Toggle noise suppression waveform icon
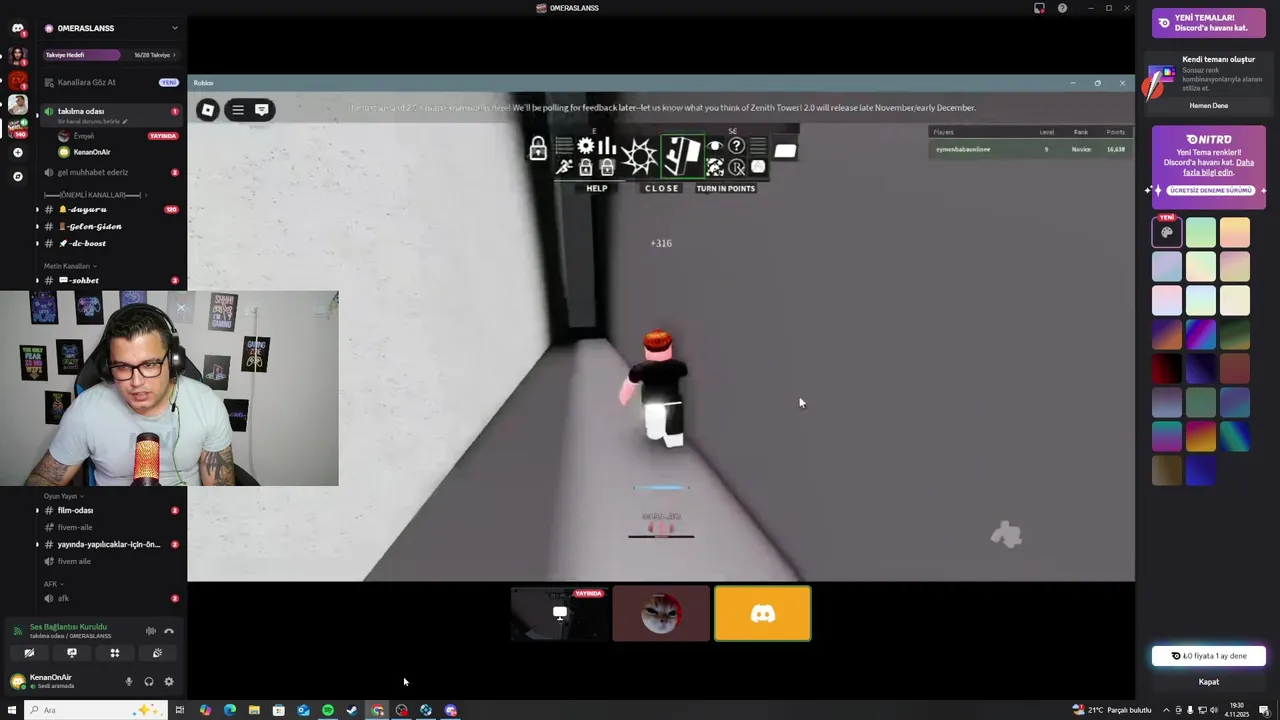 point(150,631)
